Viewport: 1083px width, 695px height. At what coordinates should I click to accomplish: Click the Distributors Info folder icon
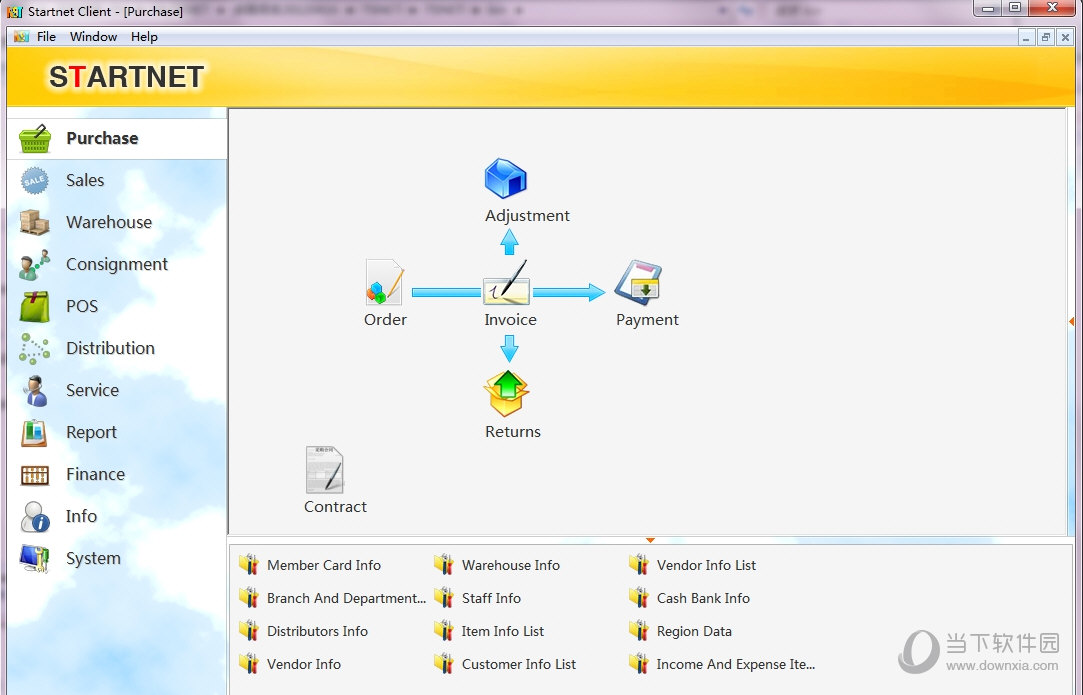[x=249, y=631]
